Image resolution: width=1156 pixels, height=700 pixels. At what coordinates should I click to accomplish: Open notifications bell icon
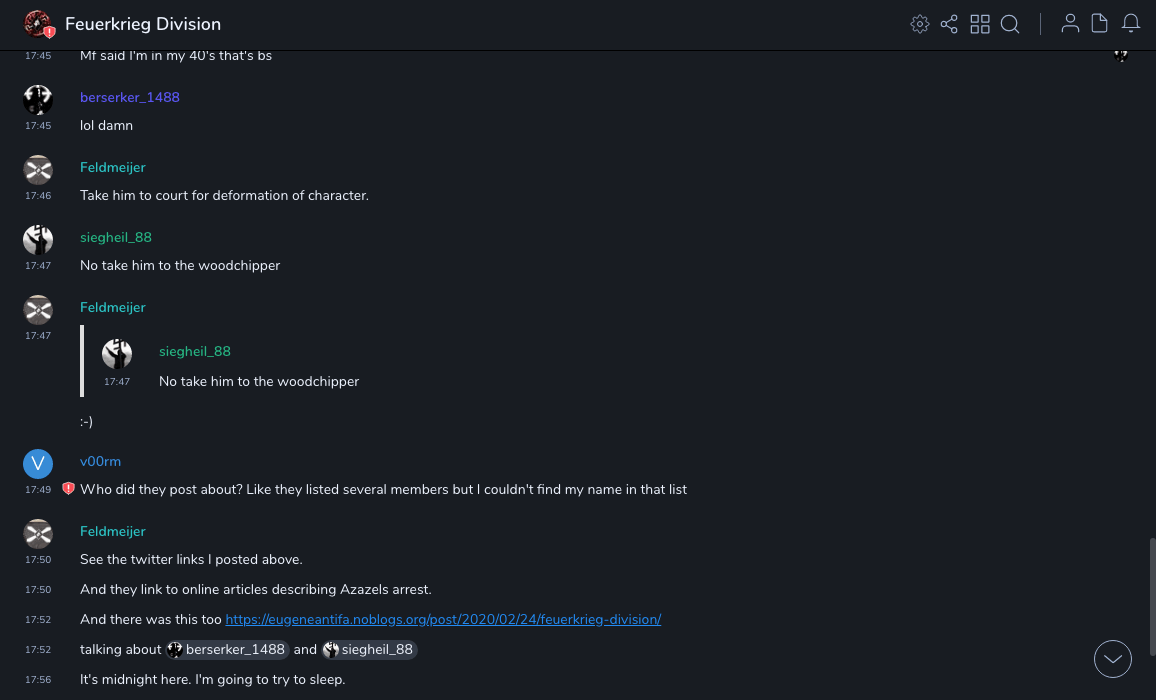[x=1131, y=24]
